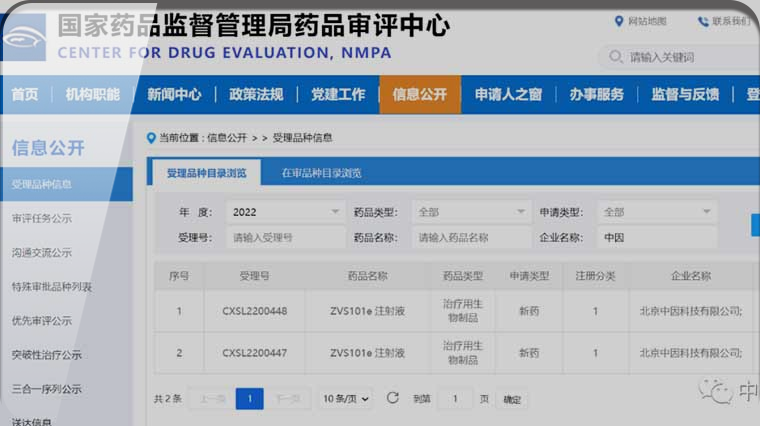Click ZVS101e 注射液 in row 2
Screen dimensions: 760x426
367,353
